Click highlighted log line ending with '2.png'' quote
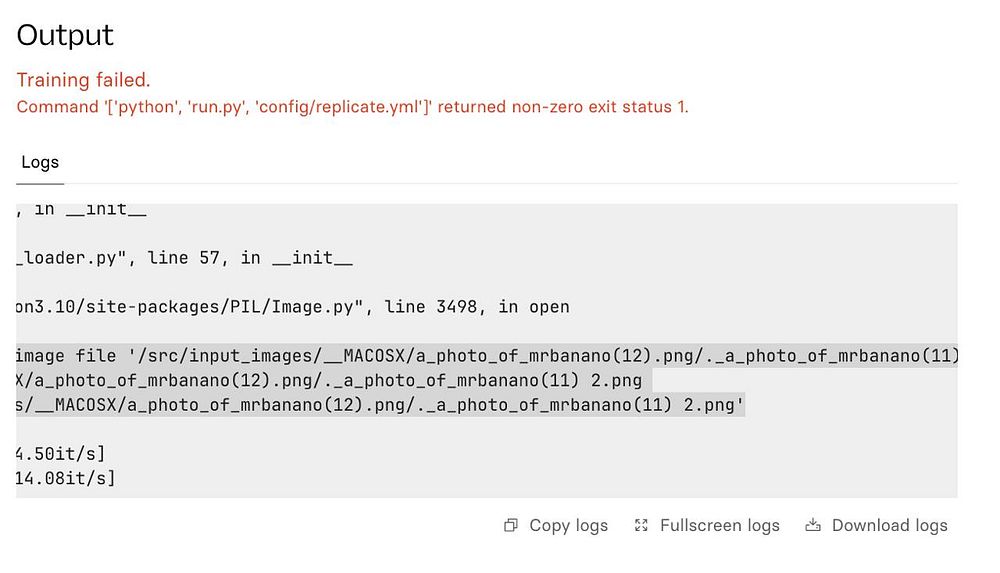The image size is (1000, 573). pos(380,405)
